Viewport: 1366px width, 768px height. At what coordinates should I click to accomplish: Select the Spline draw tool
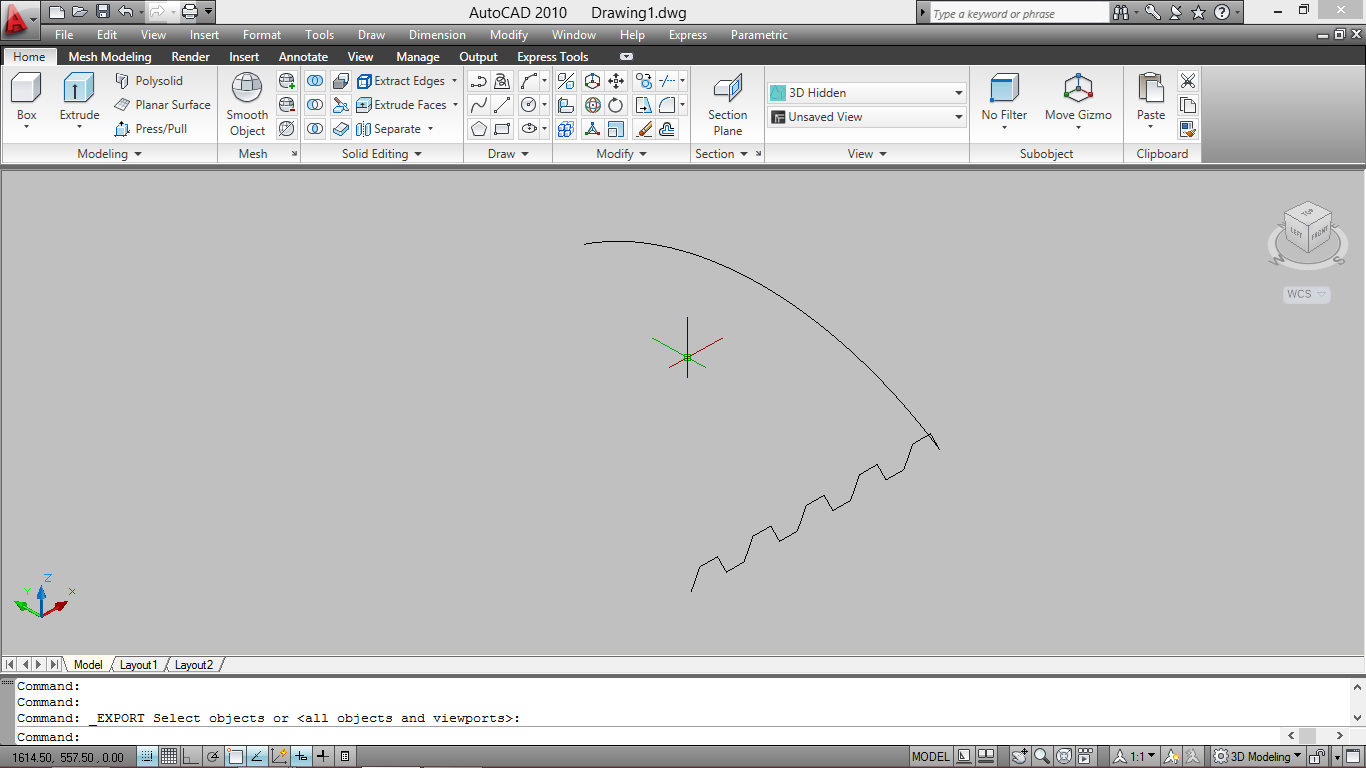(x=479, y=105)
